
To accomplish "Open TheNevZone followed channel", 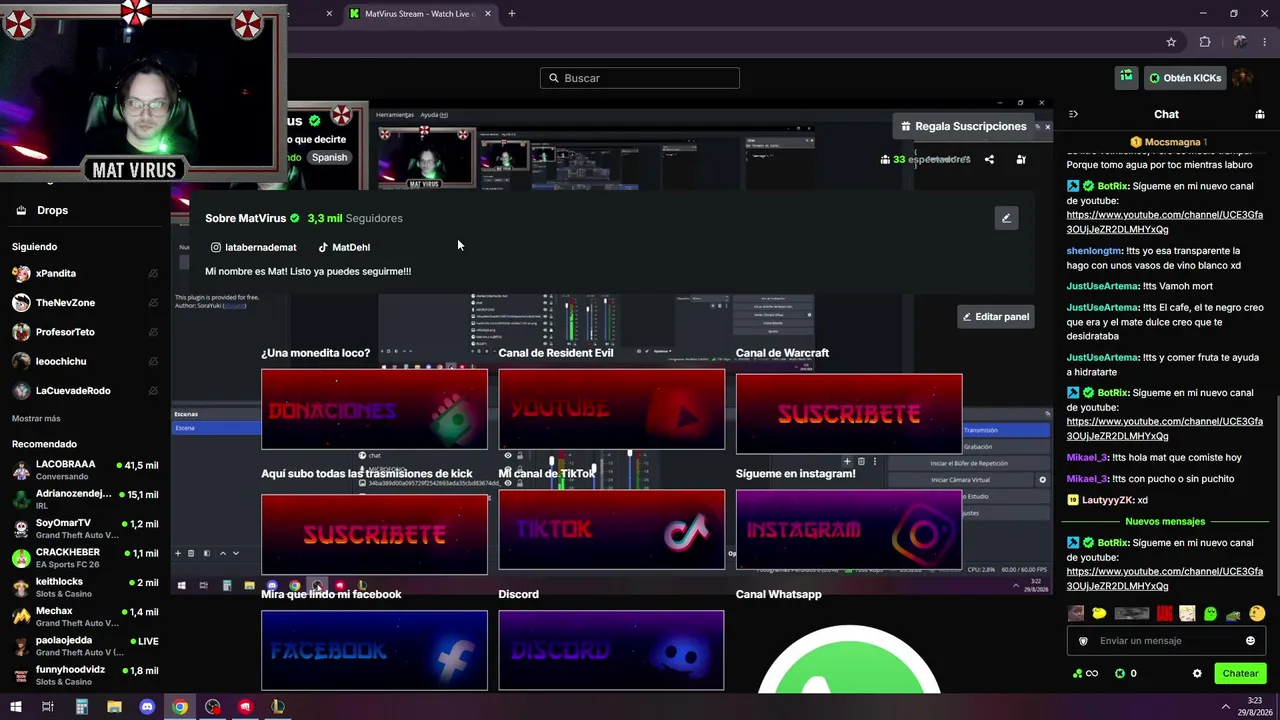I will [85, 303].
